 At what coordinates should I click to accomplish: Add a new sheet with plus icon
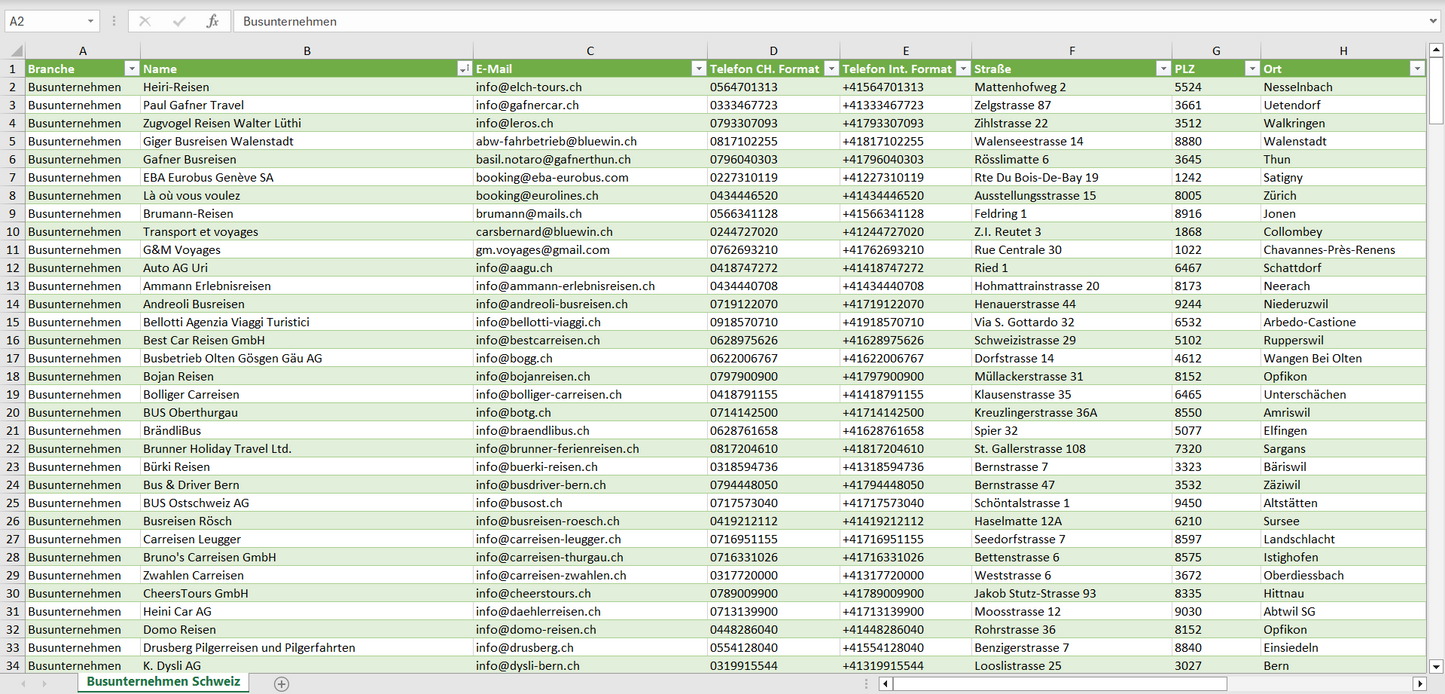tap(282, 684)
